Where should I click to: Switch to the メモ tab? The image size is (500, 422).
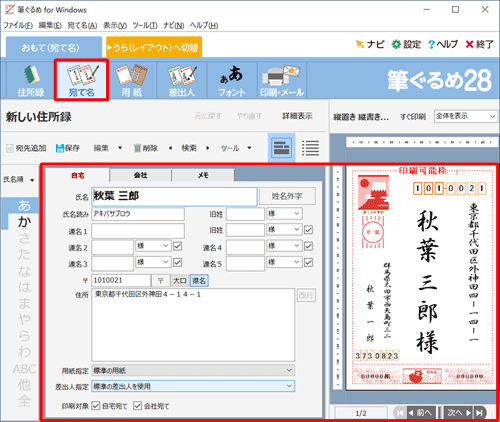point(203,175)
